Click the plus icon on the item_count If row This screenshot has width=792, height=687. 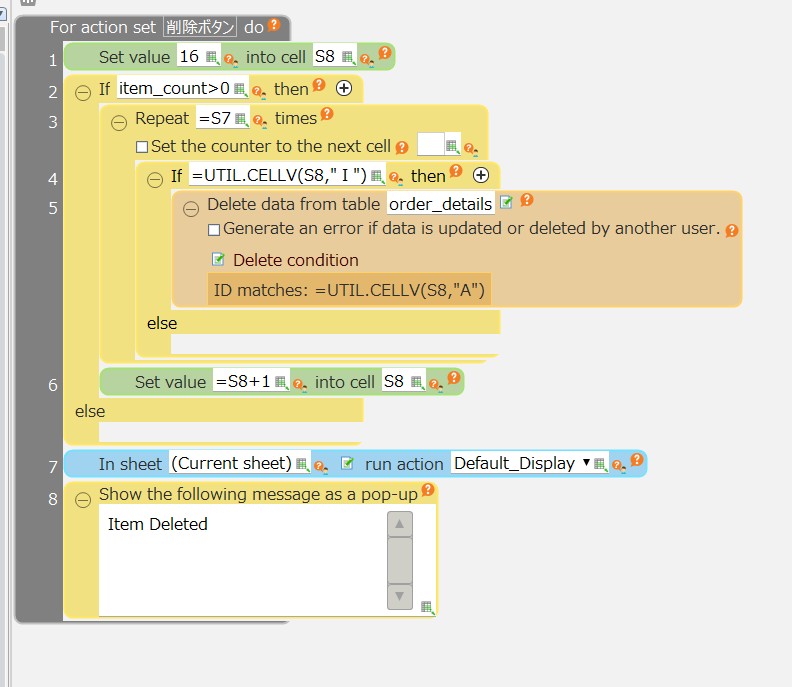344,89
